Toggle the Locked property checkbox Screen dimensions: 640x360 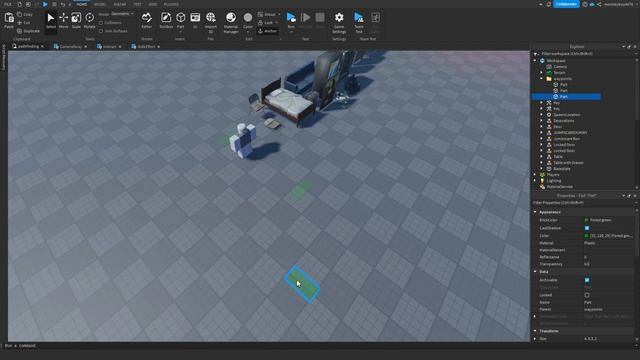click(587, 295)
